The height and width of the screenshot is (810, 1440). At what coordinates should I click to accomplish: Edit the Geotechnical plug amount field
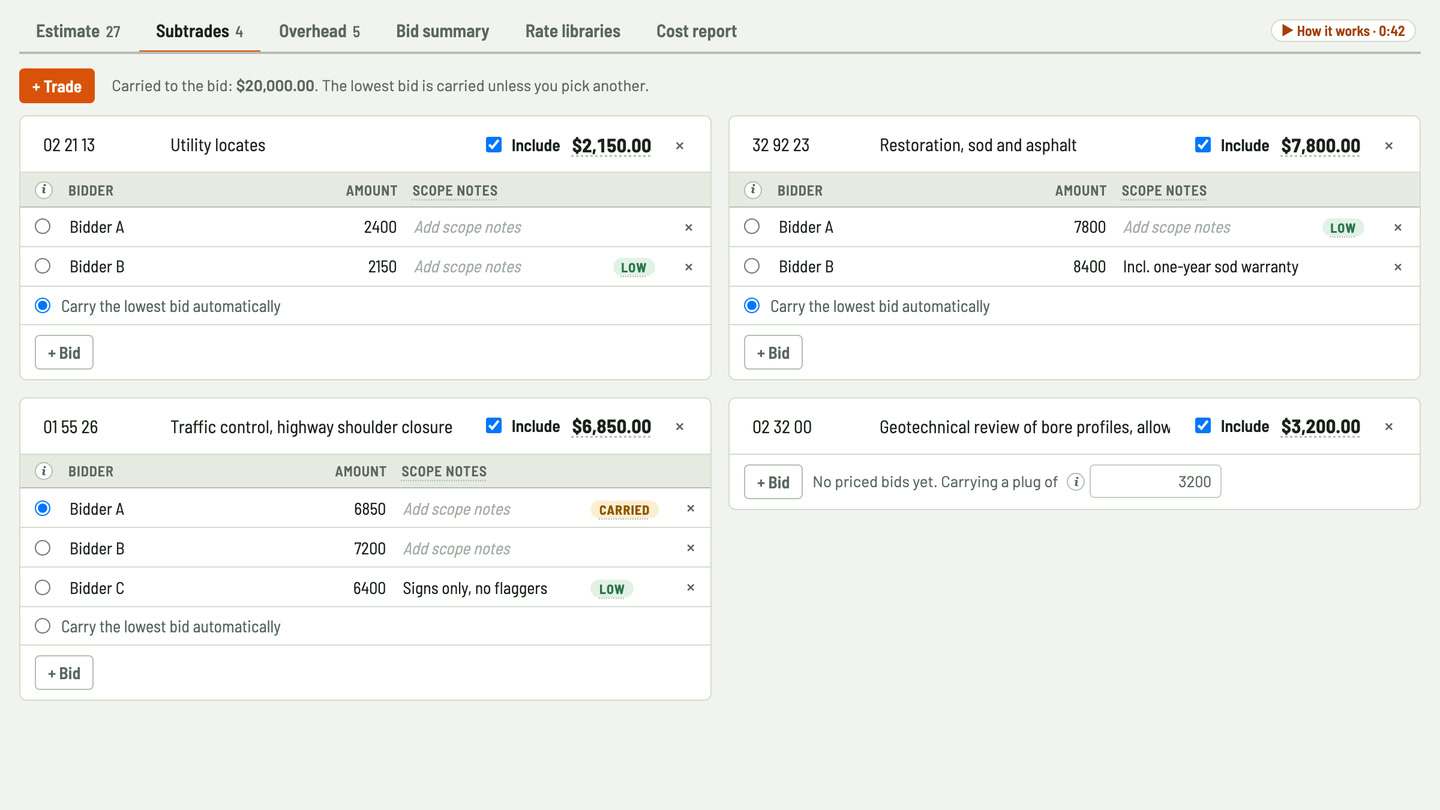1155,482
